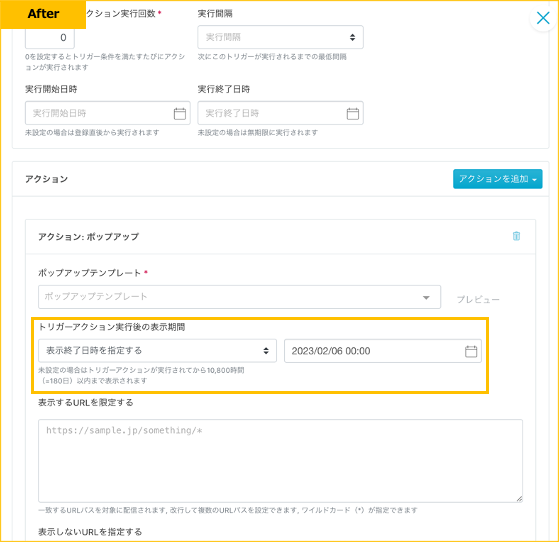Viewport: 559px width, 542px height.
Task: Click the 実行間隔 label
Action: tap(215, 14)
